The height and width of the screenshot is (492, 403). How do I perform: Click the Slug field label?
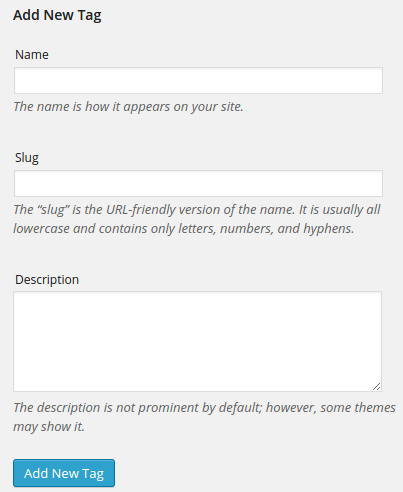[x=27, y=158]
